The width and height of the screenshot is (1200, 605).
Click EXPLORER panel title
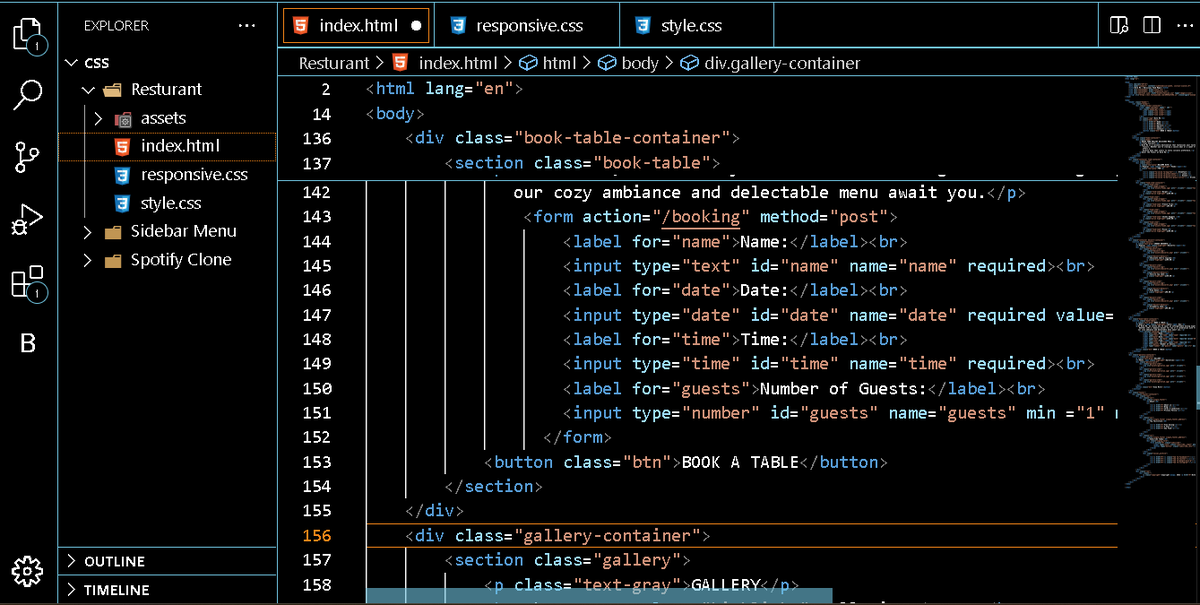click(116, 25)
